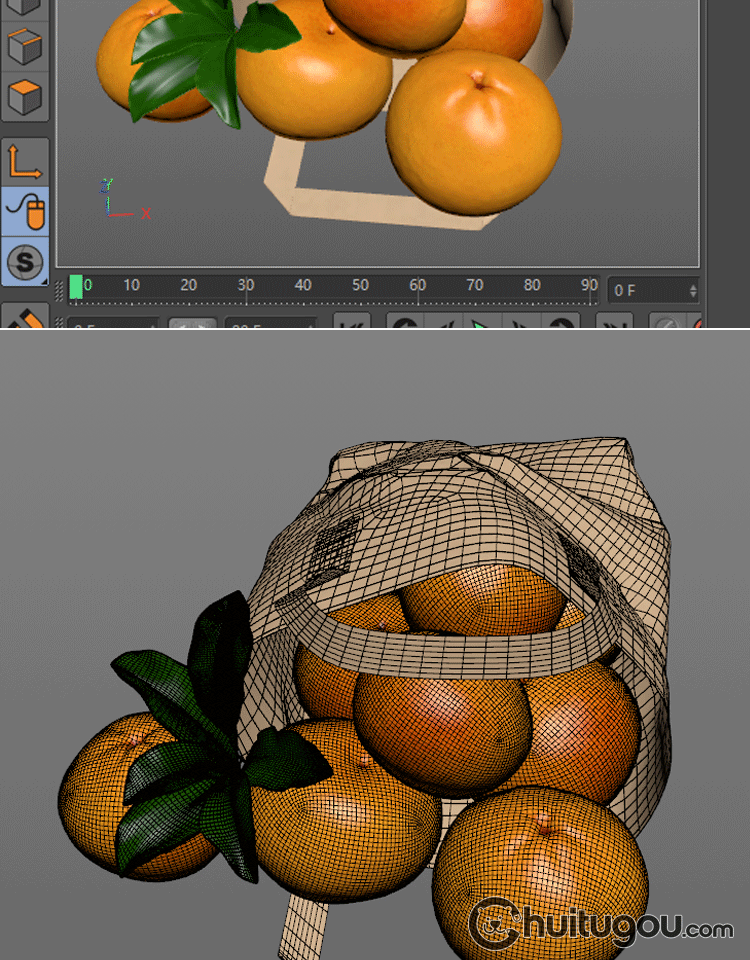The image size is (750, 960).
Task: Toggle the Enable Axis tool
Action: [25, 161]
